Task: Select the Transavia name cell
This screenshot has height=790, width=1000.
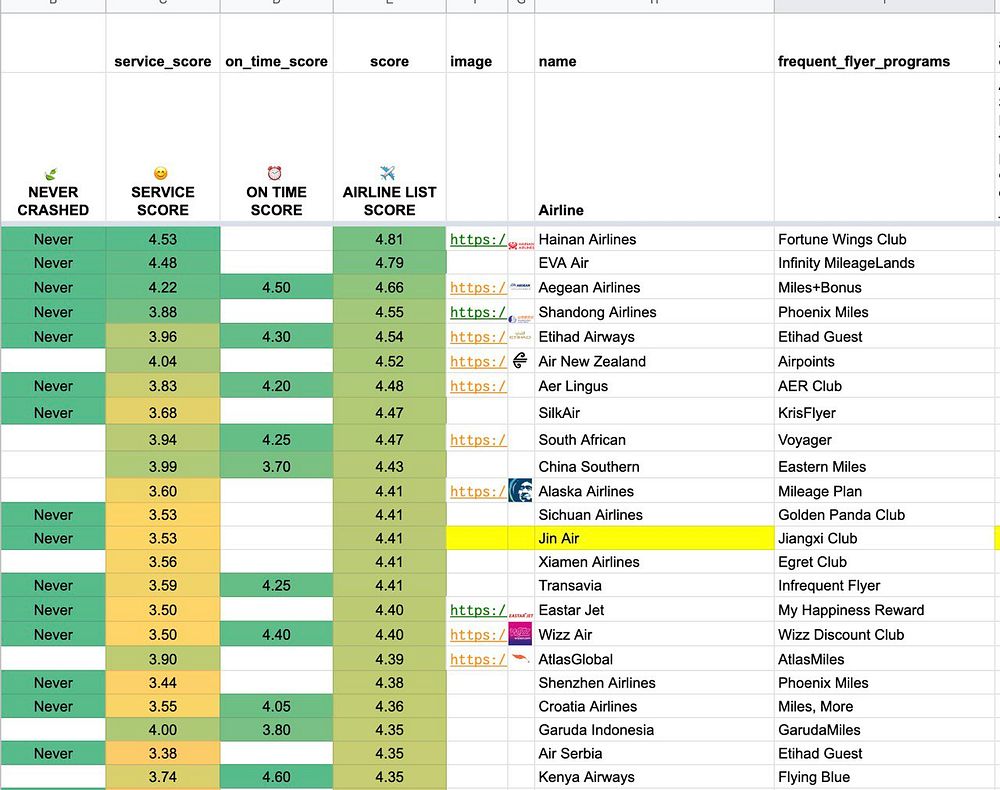Action: click(654, 585)
